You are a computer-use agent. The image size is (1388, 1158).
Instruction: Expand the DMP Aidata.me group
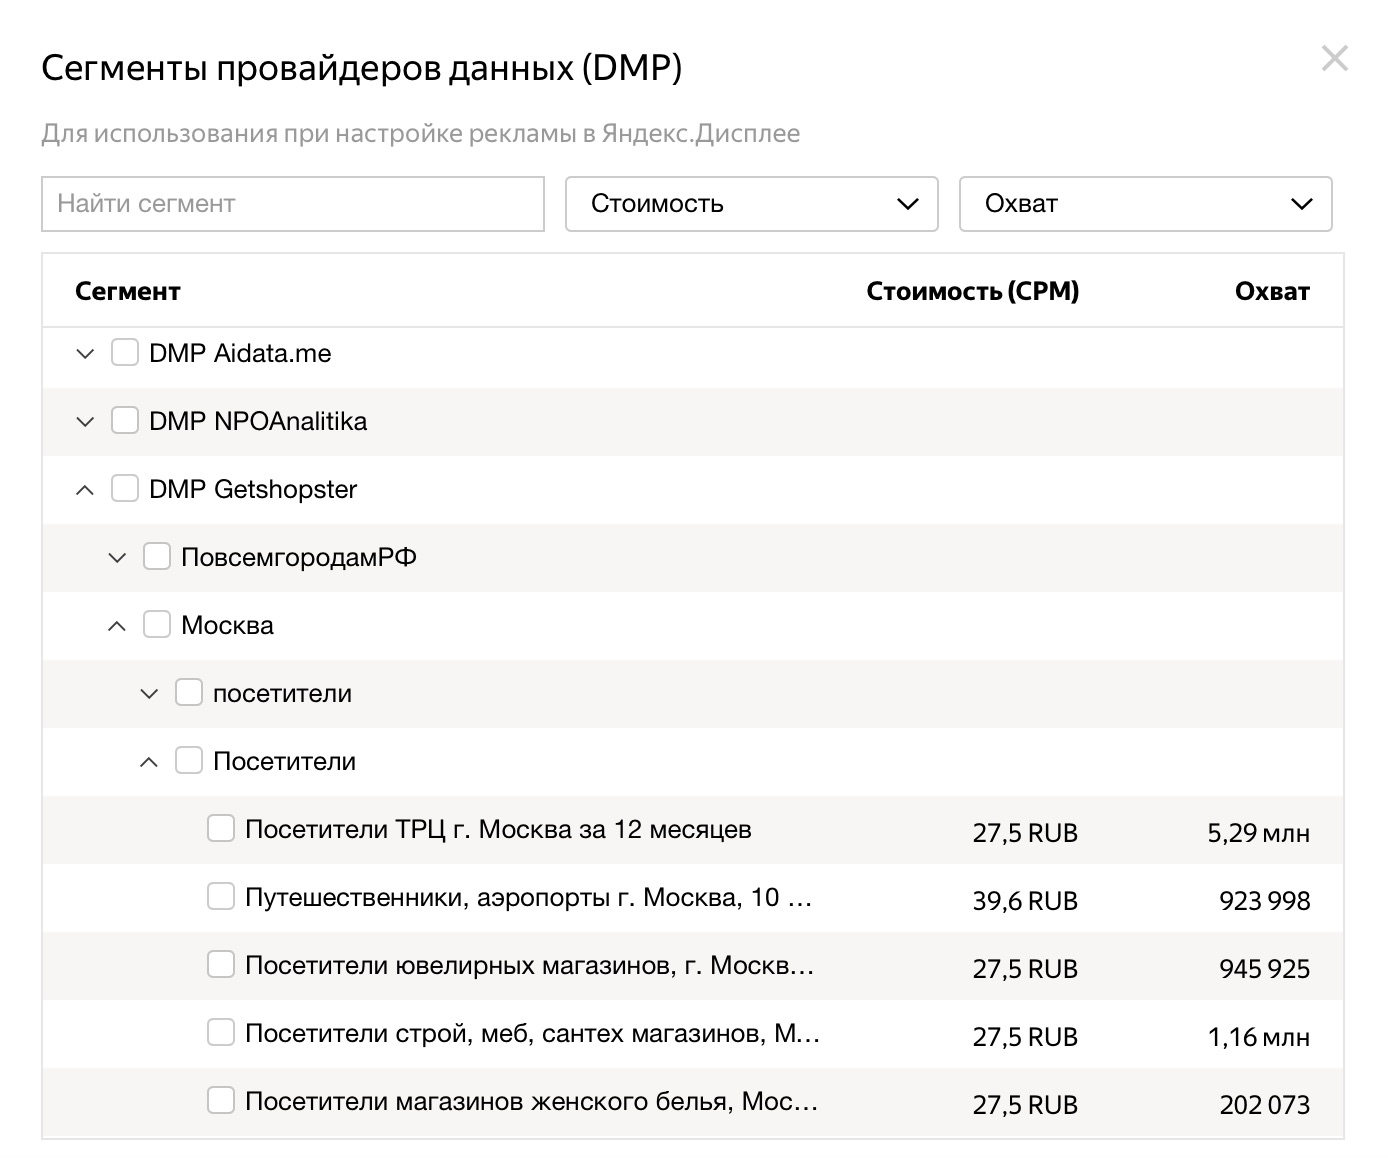pyautogui.click(x=85, y=354)
